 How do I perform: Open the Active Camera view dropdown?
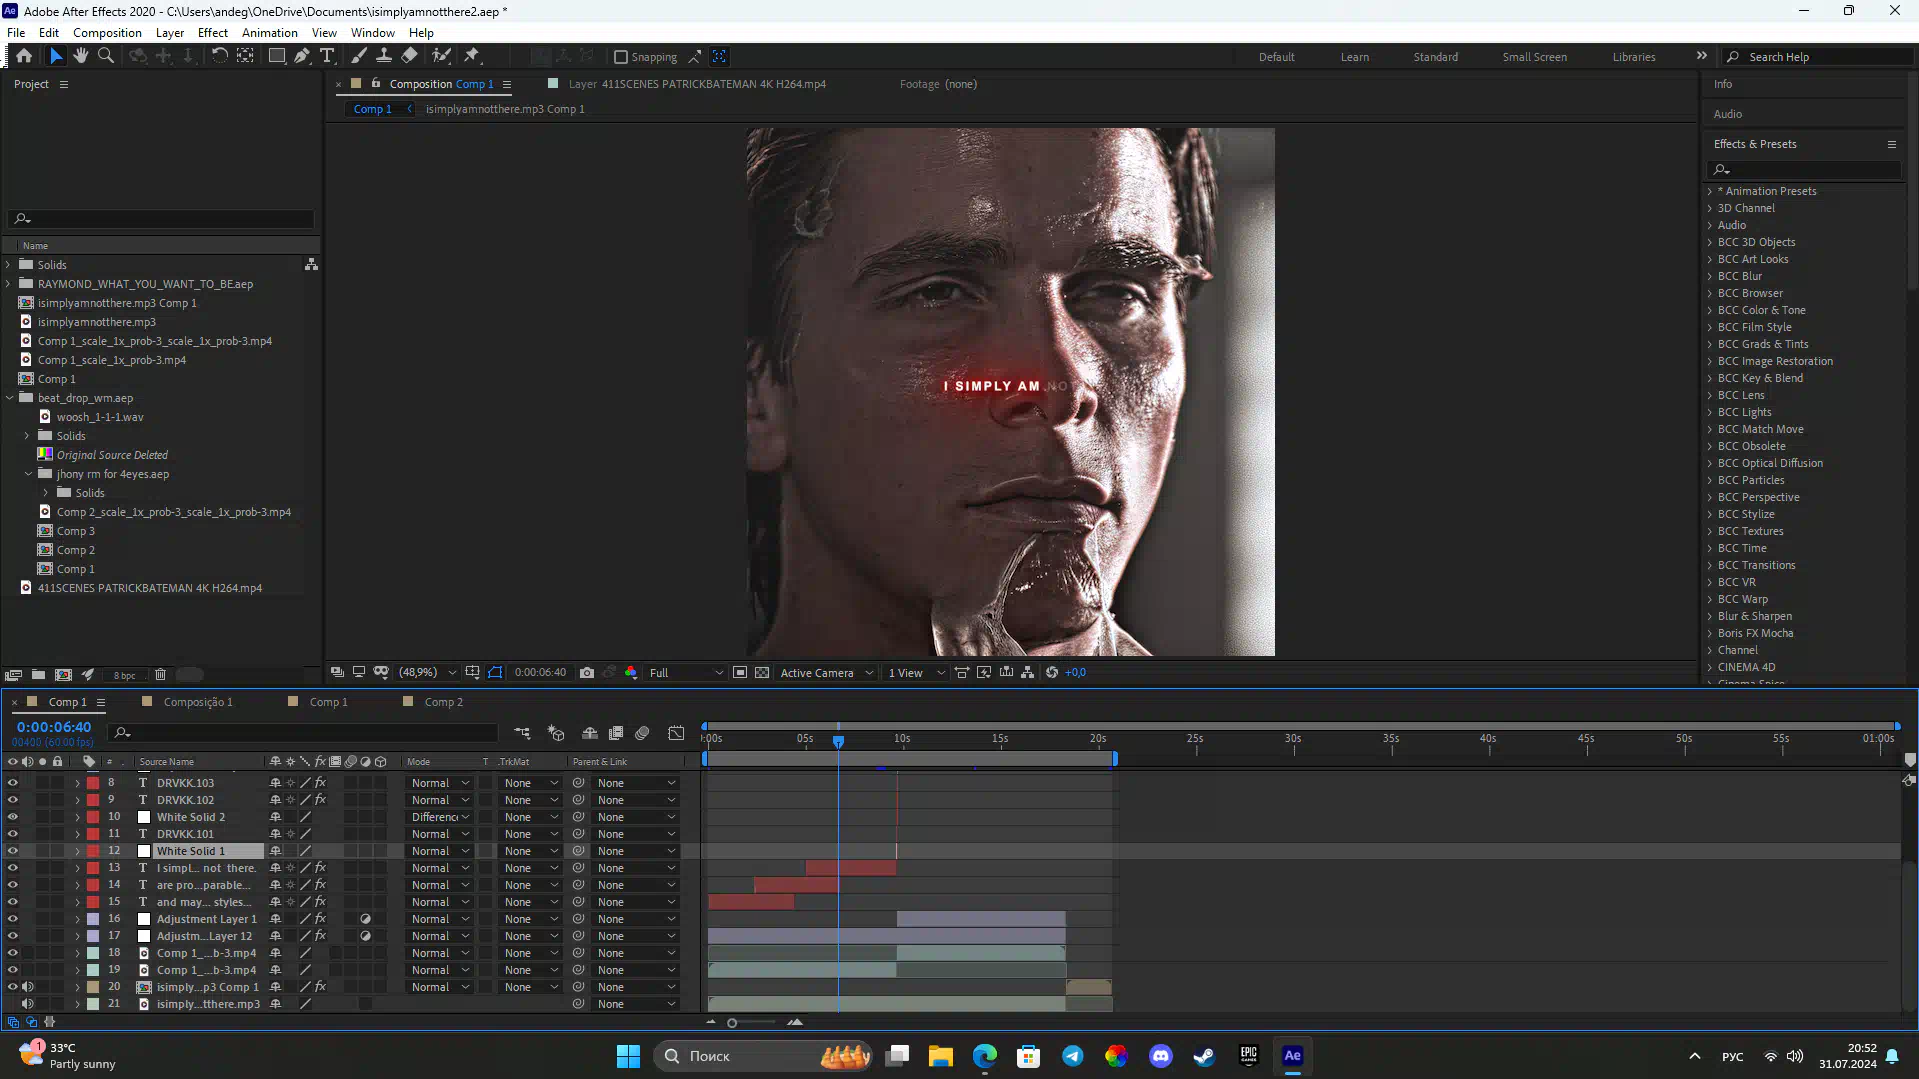(x=827, y=673)
